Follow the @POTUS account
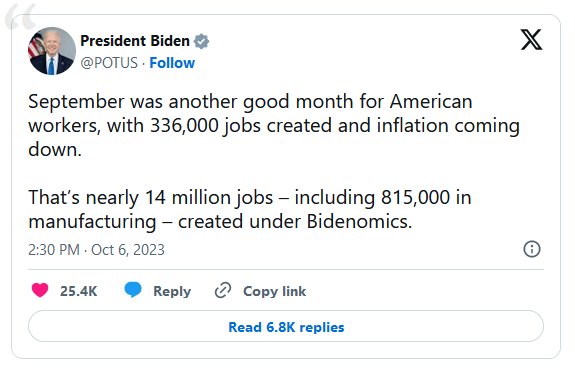575x377 pixels. click(172, 63)
